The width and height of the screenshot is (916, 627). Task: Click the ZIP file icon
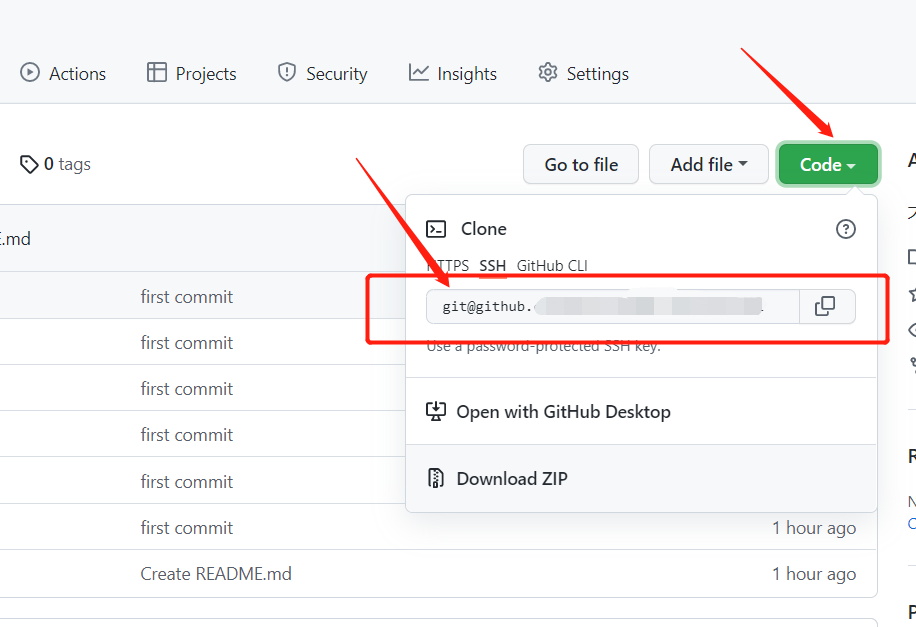[436, 478]
